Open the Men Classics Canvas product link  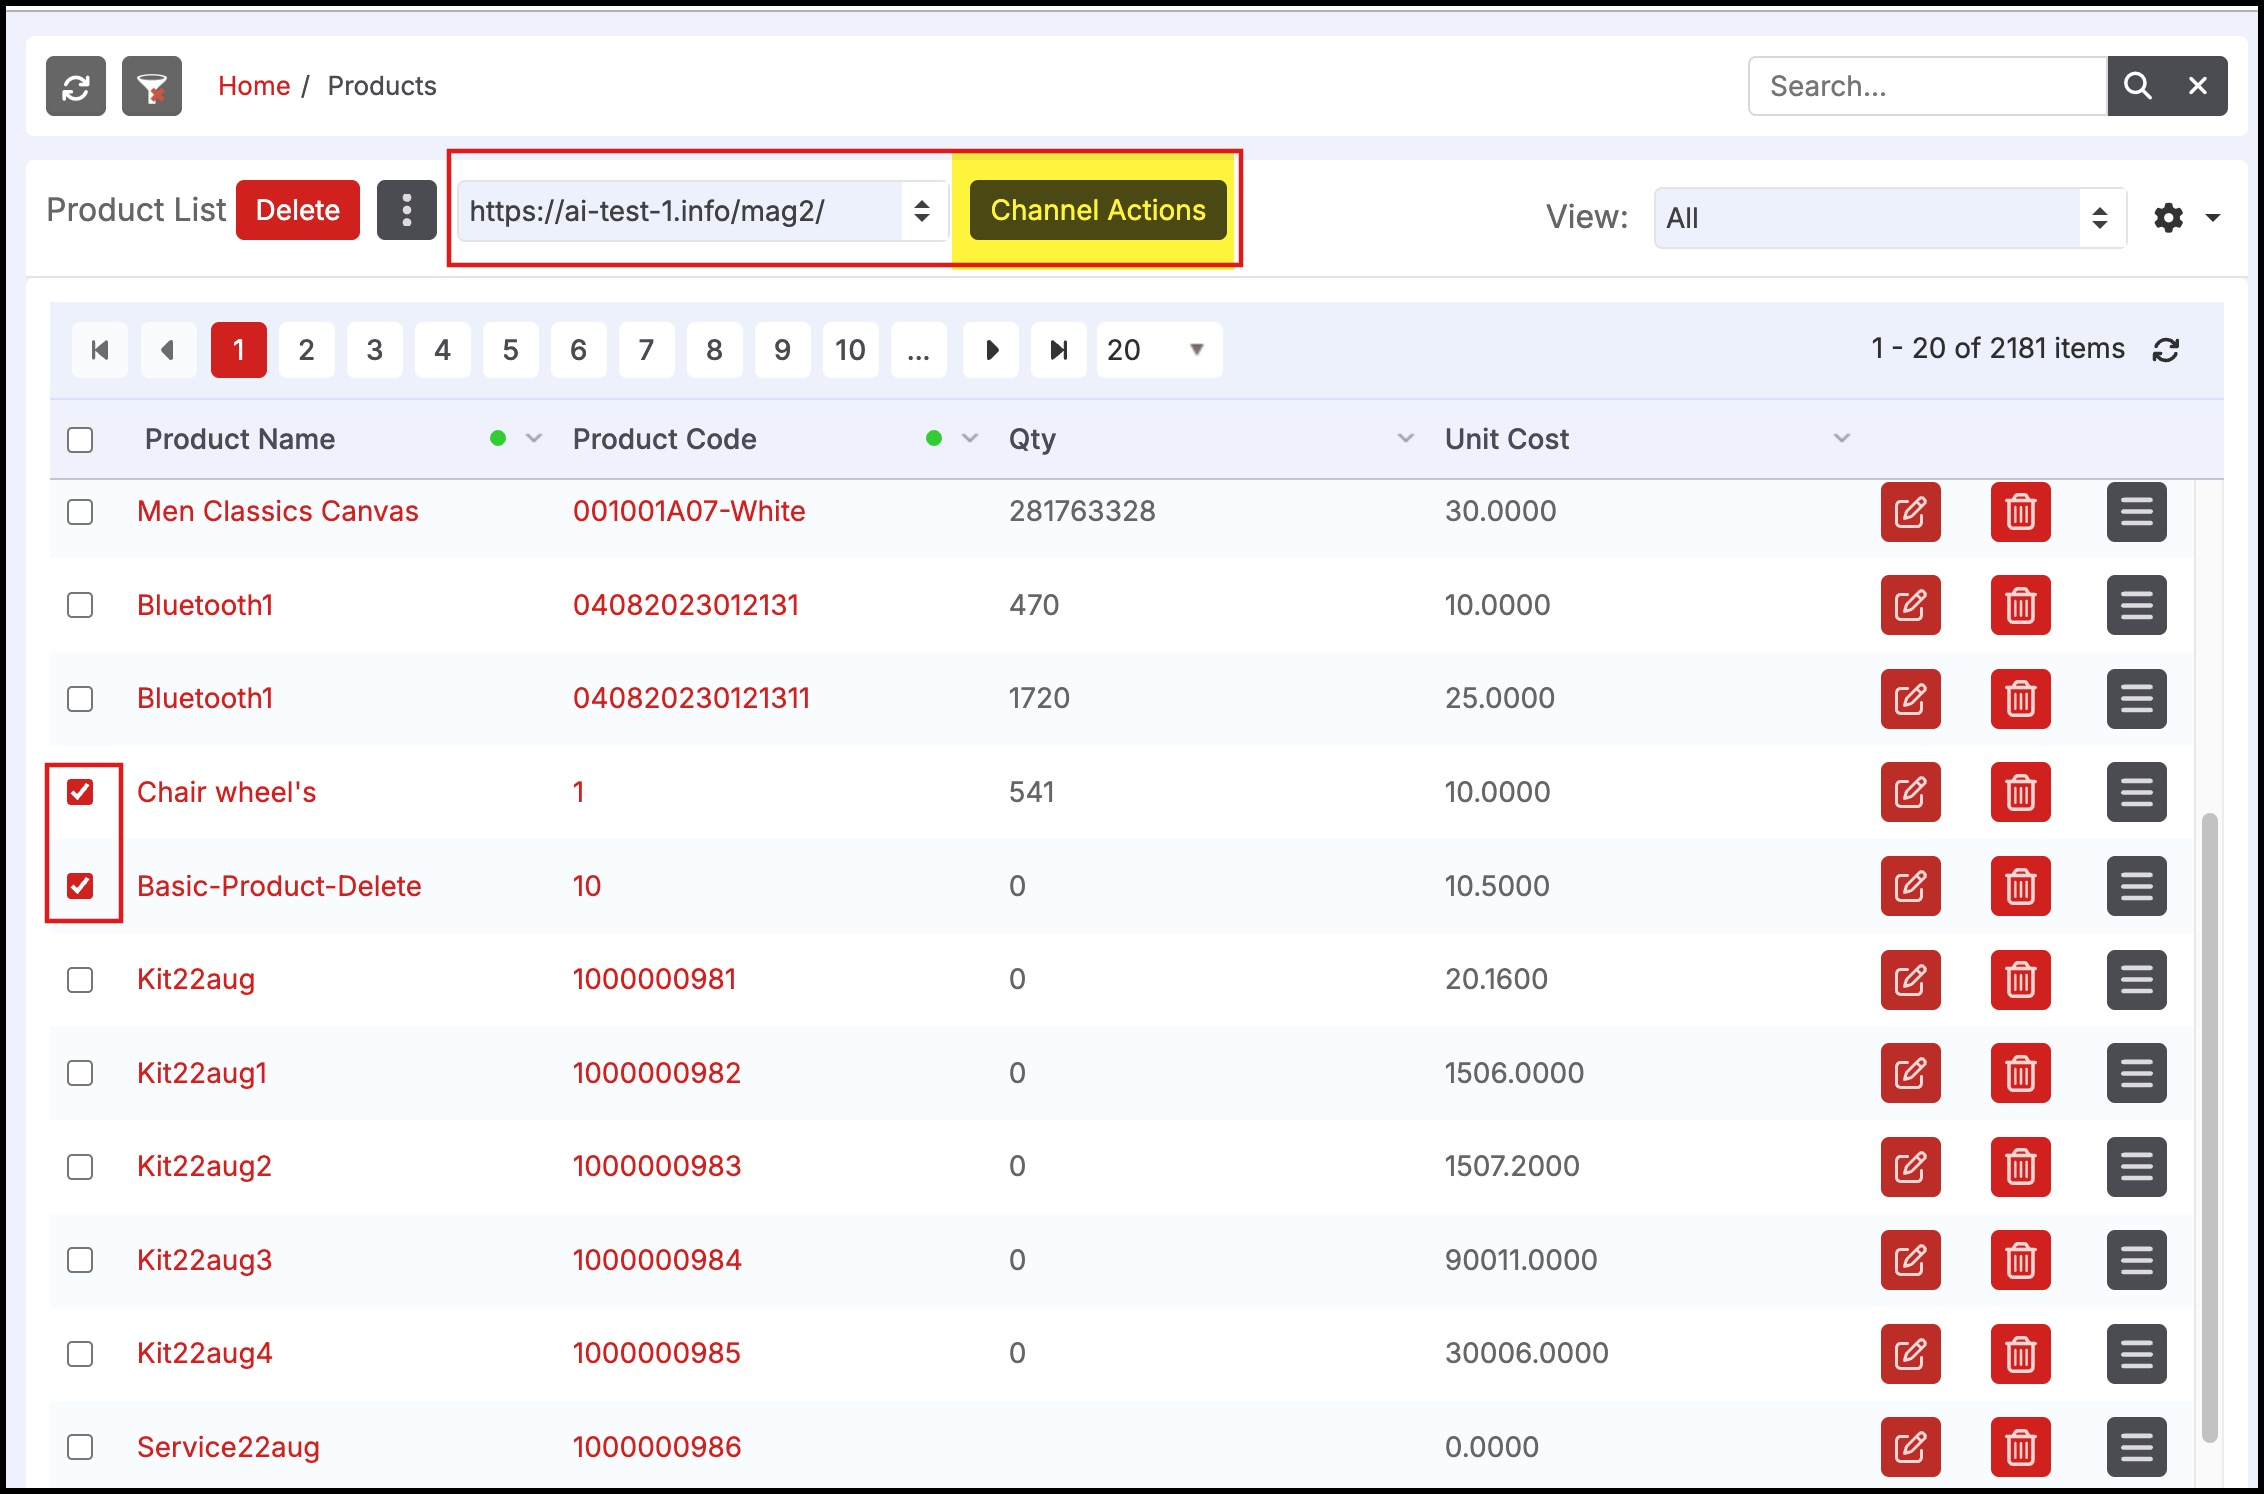click(x=278, y=512)
